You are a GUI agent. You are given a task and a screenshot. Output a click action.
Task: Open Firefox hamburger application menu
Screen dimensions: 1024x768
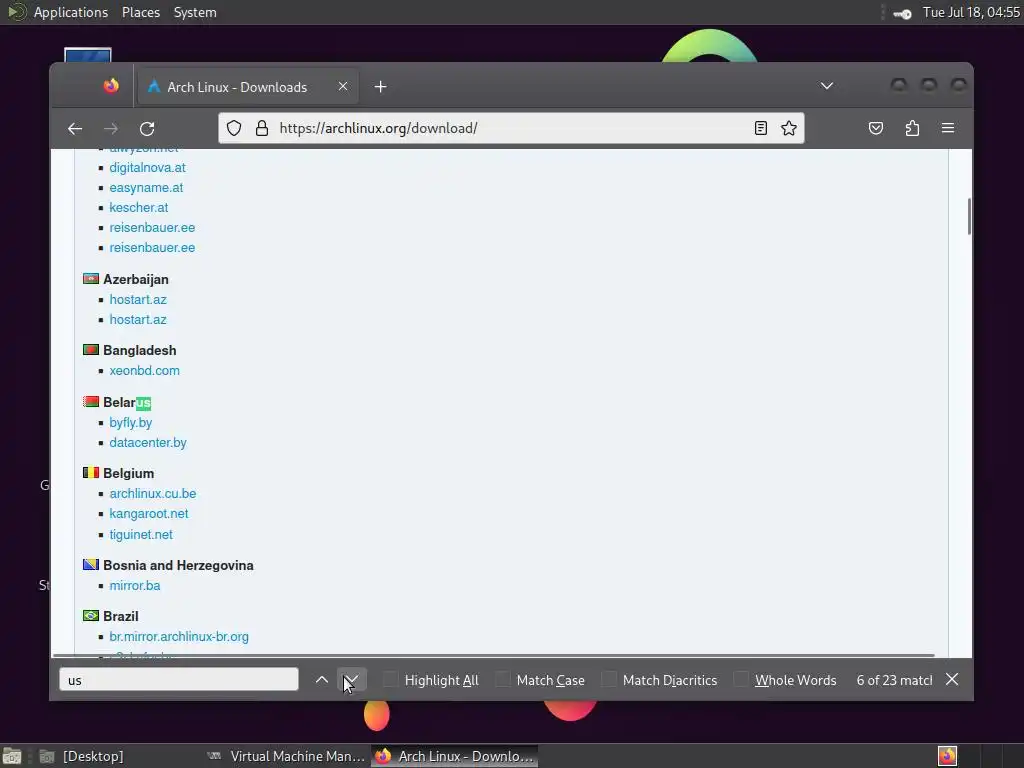click(x=948, y=128)
